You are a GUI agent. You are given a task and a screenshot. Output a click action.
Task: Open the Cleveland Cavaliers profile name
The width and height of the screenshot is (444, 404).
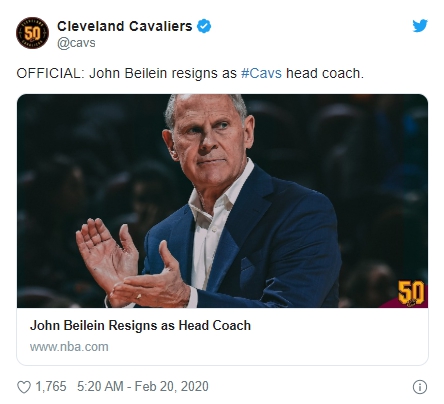click(124, 26)
